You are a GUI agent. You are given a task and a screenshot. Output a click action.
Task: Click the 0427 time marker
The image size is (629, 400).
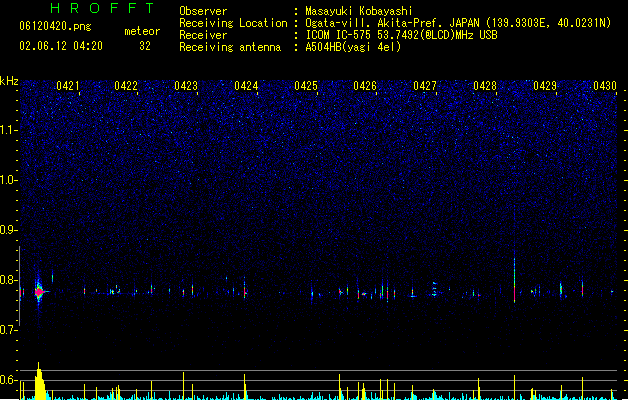[424, 86]
